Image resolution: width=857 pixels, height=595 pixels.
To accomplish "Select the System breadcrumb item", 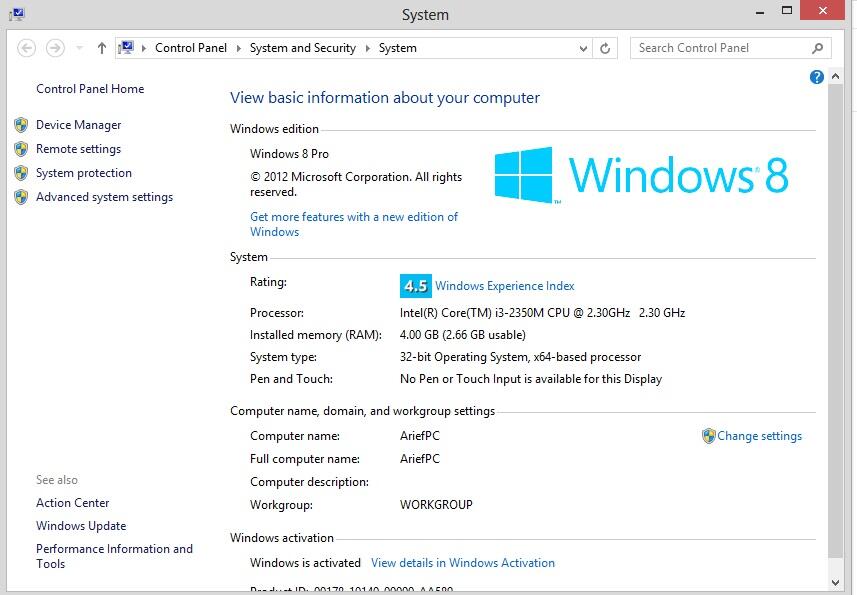I will [x=397, y=48].
